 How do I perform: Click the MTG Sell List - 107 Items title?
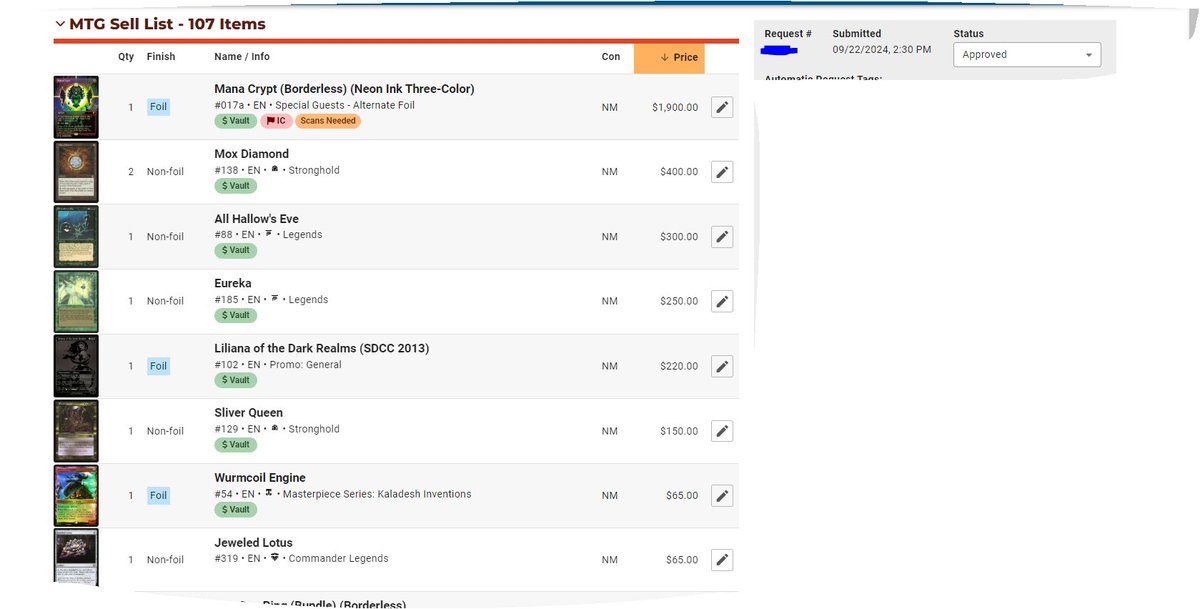pos(167,24)
